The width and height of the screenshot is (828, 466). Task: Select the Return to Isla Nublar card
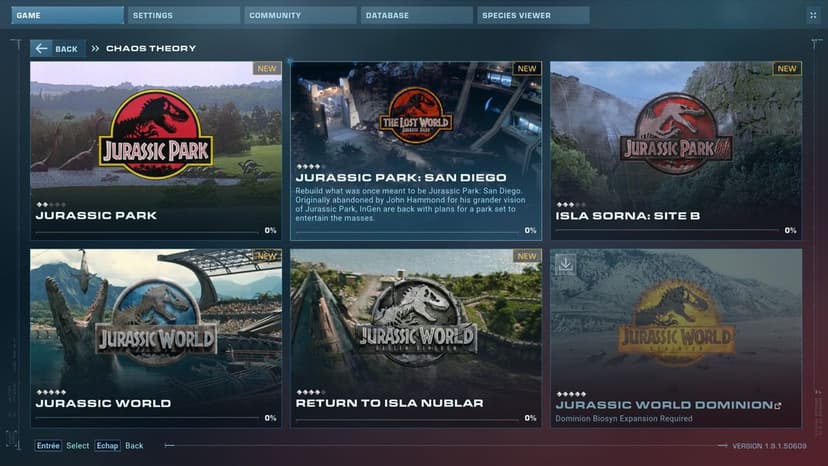(416, 338)
